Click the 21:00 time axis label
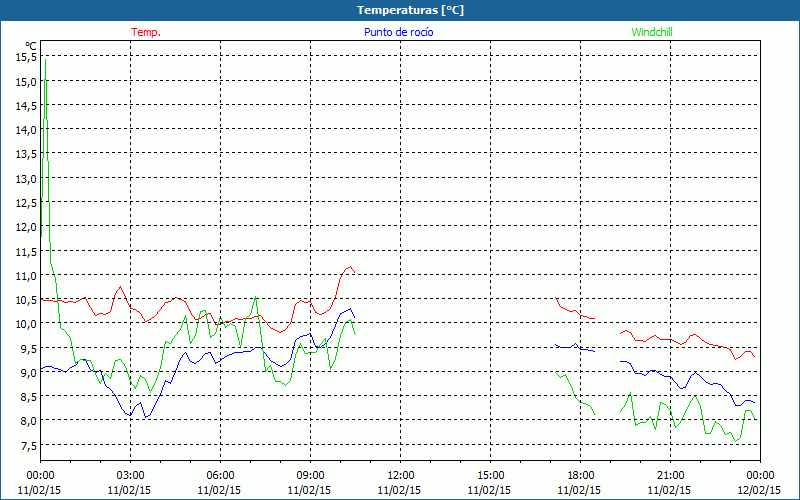This screenshot has width=800, height=500. (670, 476)
